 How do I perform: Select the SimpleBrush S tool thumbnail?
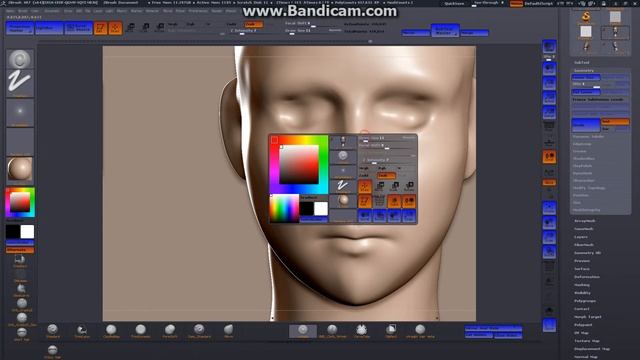pos(586,18)
